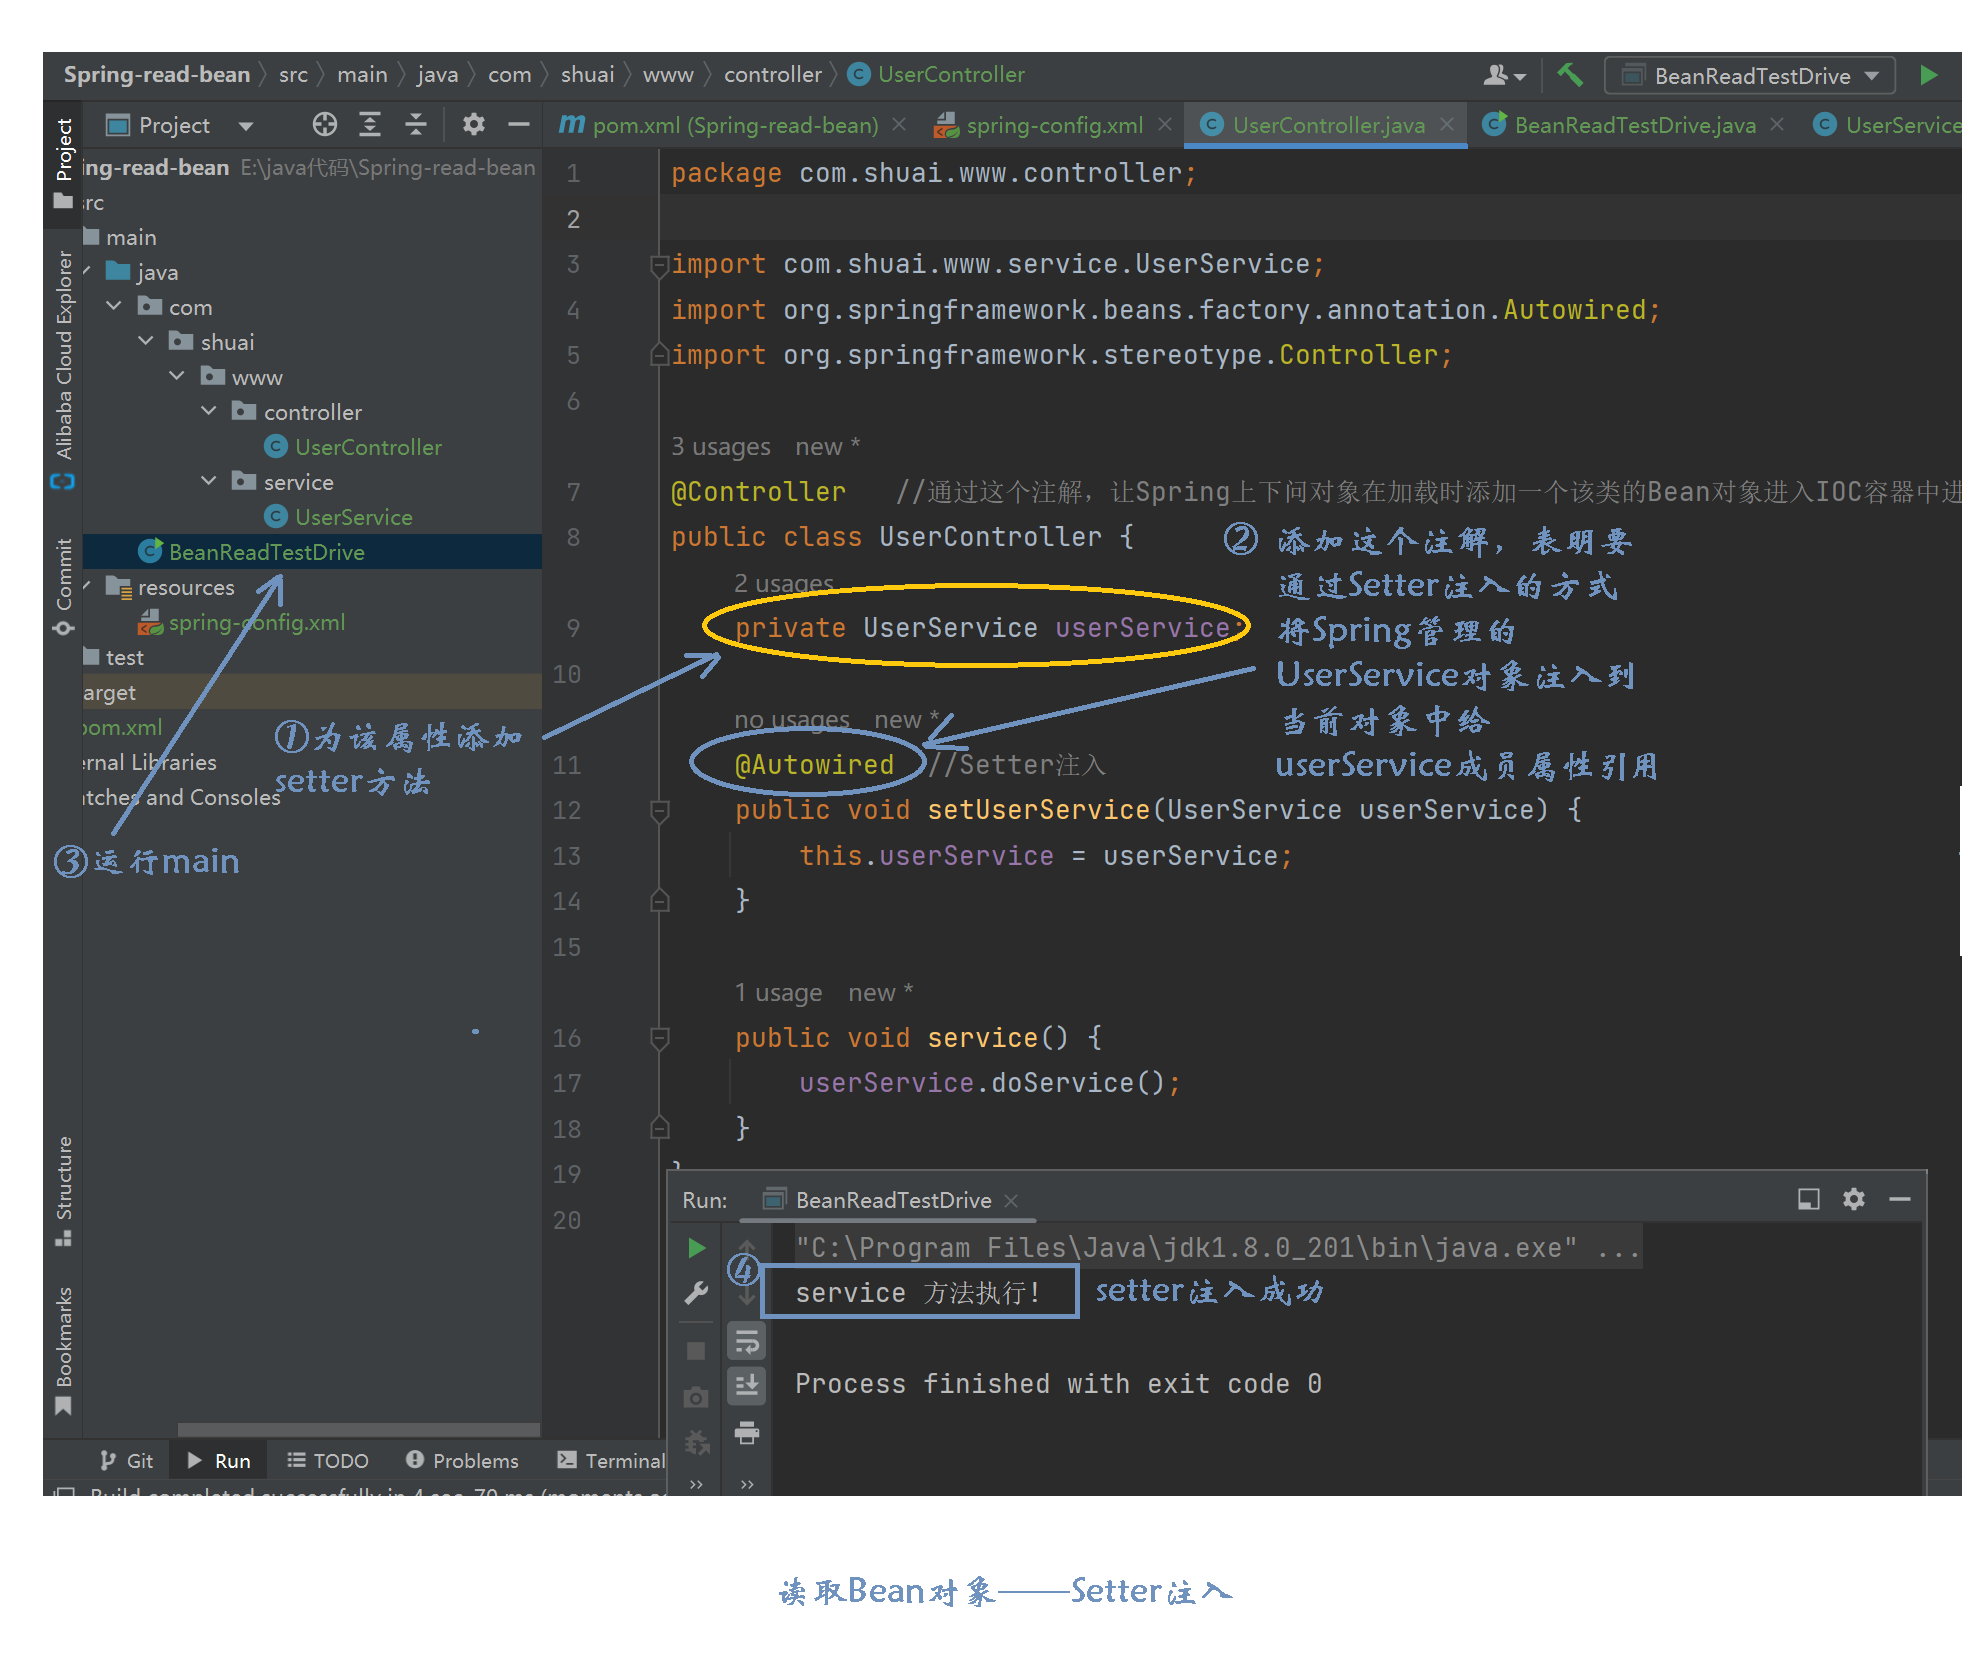Viewport: 1986px width, 1666px height.
Task: Run the project with the green play icon
Action: [1930, 75]
